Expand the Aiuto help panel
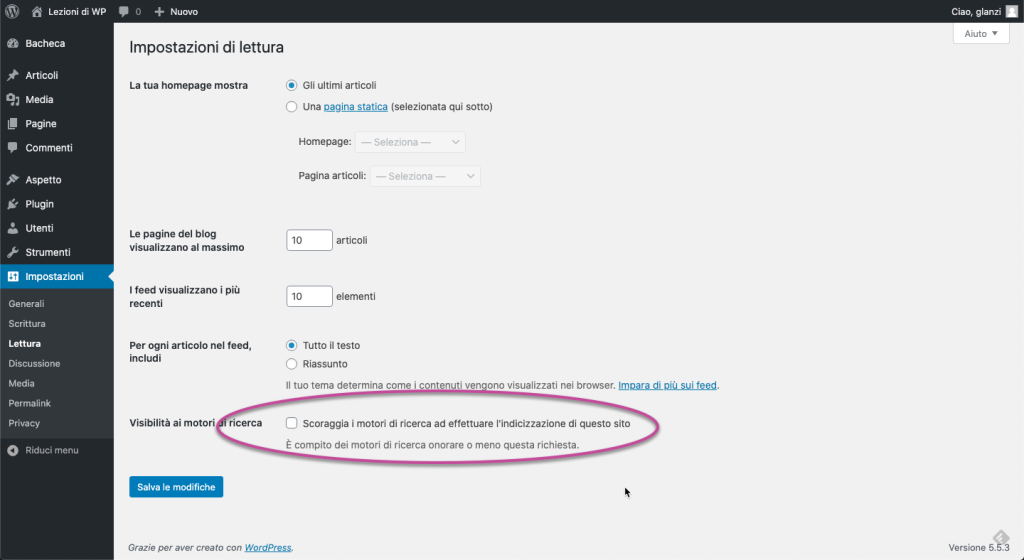1024x560 pixels. 981,33
